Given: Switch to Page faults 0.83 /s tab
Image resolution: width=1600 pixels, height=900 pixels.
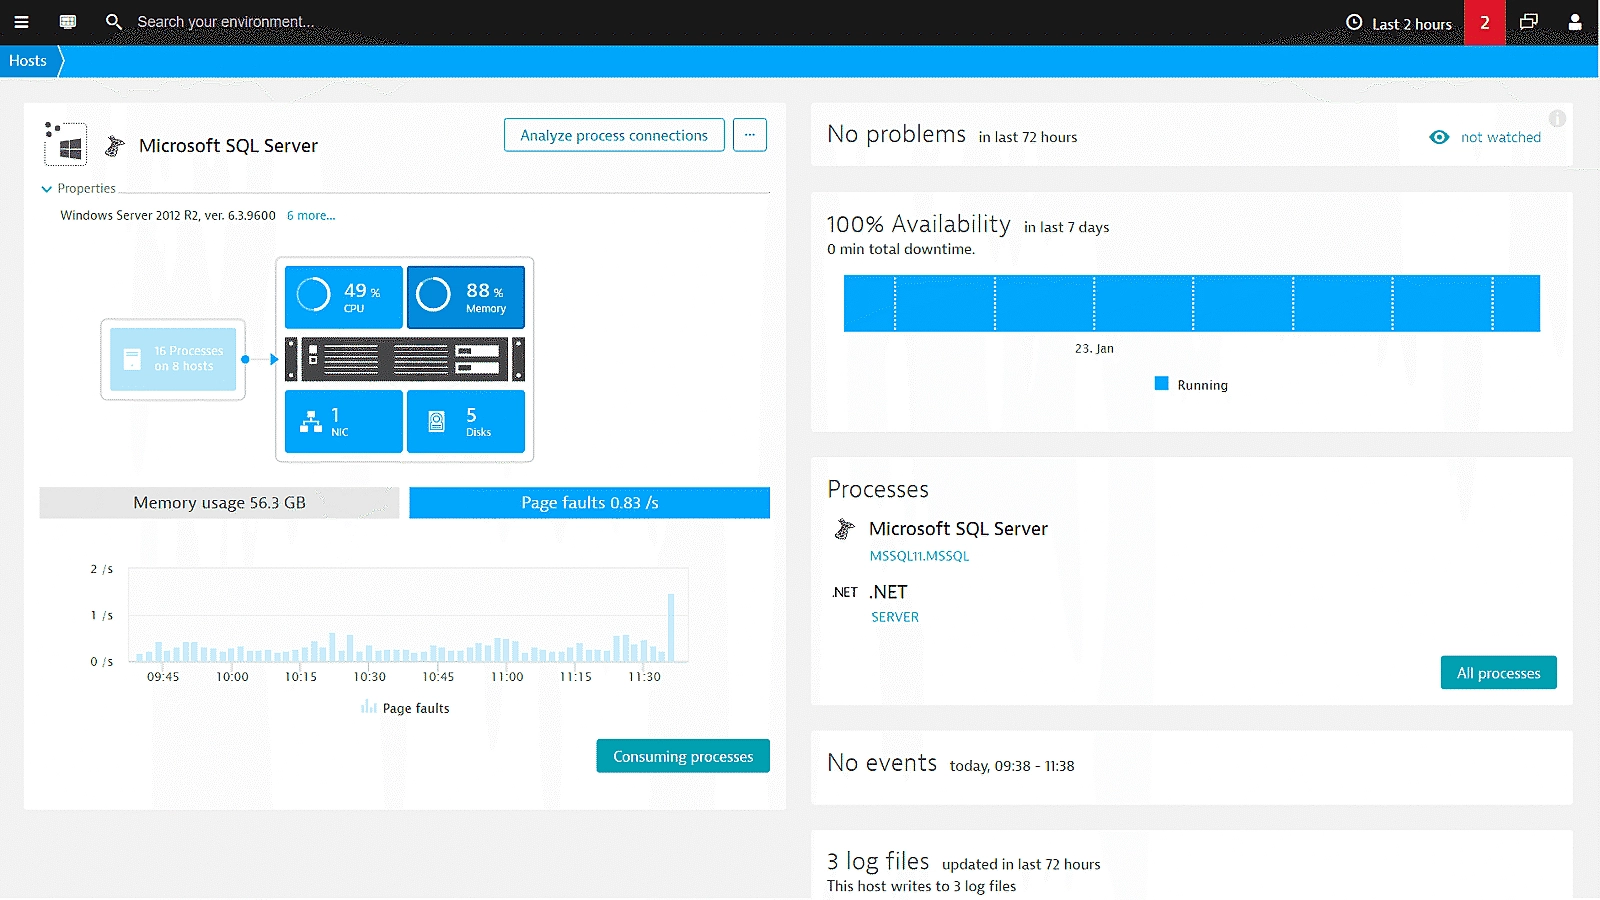Looking at the screenshot, I should pos(590,503).
